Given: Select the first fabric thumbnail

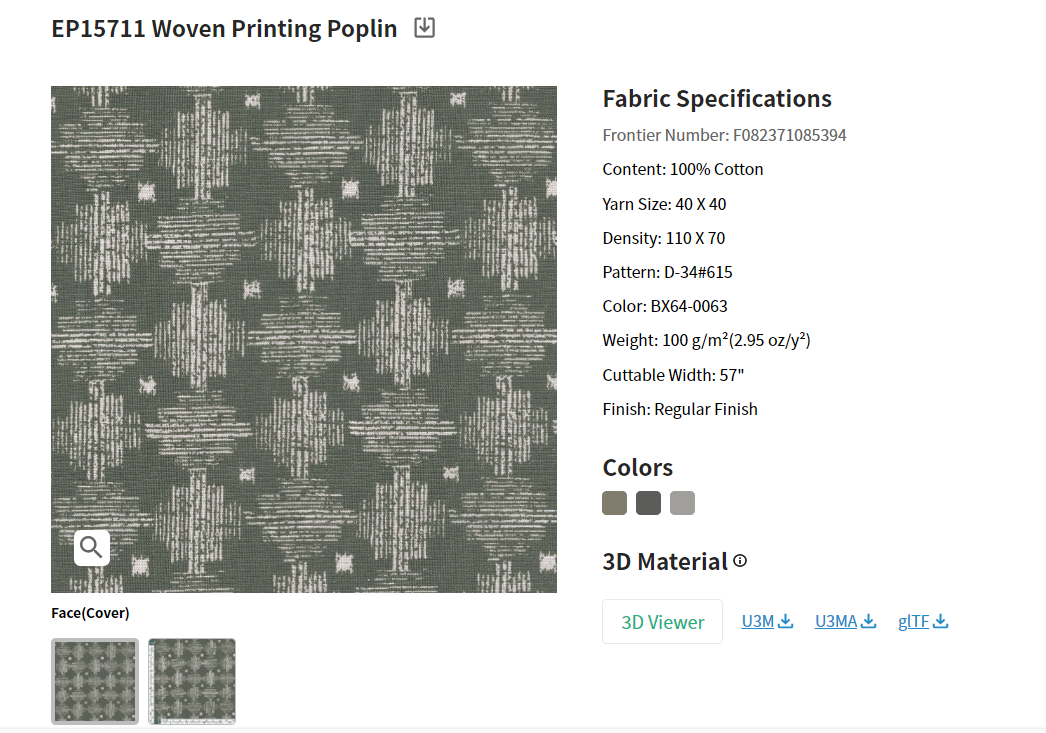Looking at the screenshot, I should 95,681.
